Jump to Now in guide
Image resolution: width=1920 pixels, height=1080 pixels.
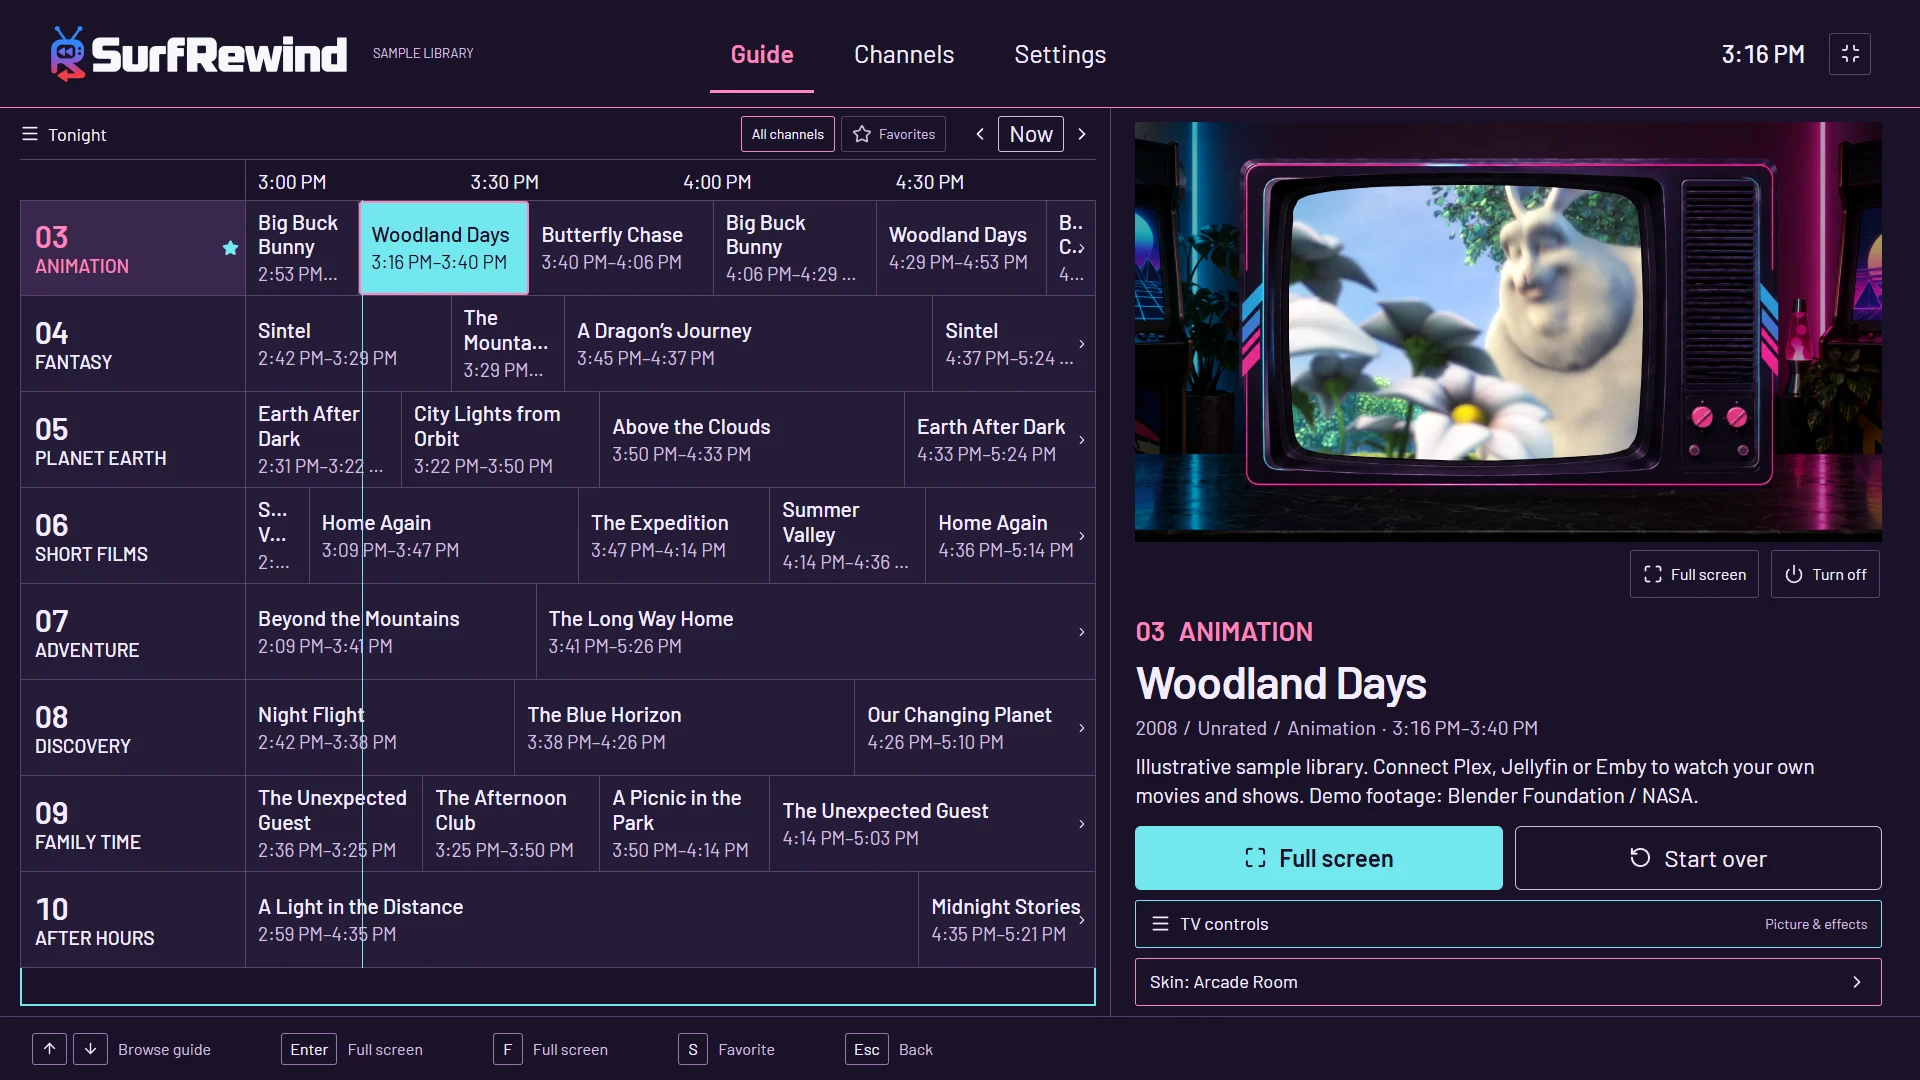click(1031, 134)
